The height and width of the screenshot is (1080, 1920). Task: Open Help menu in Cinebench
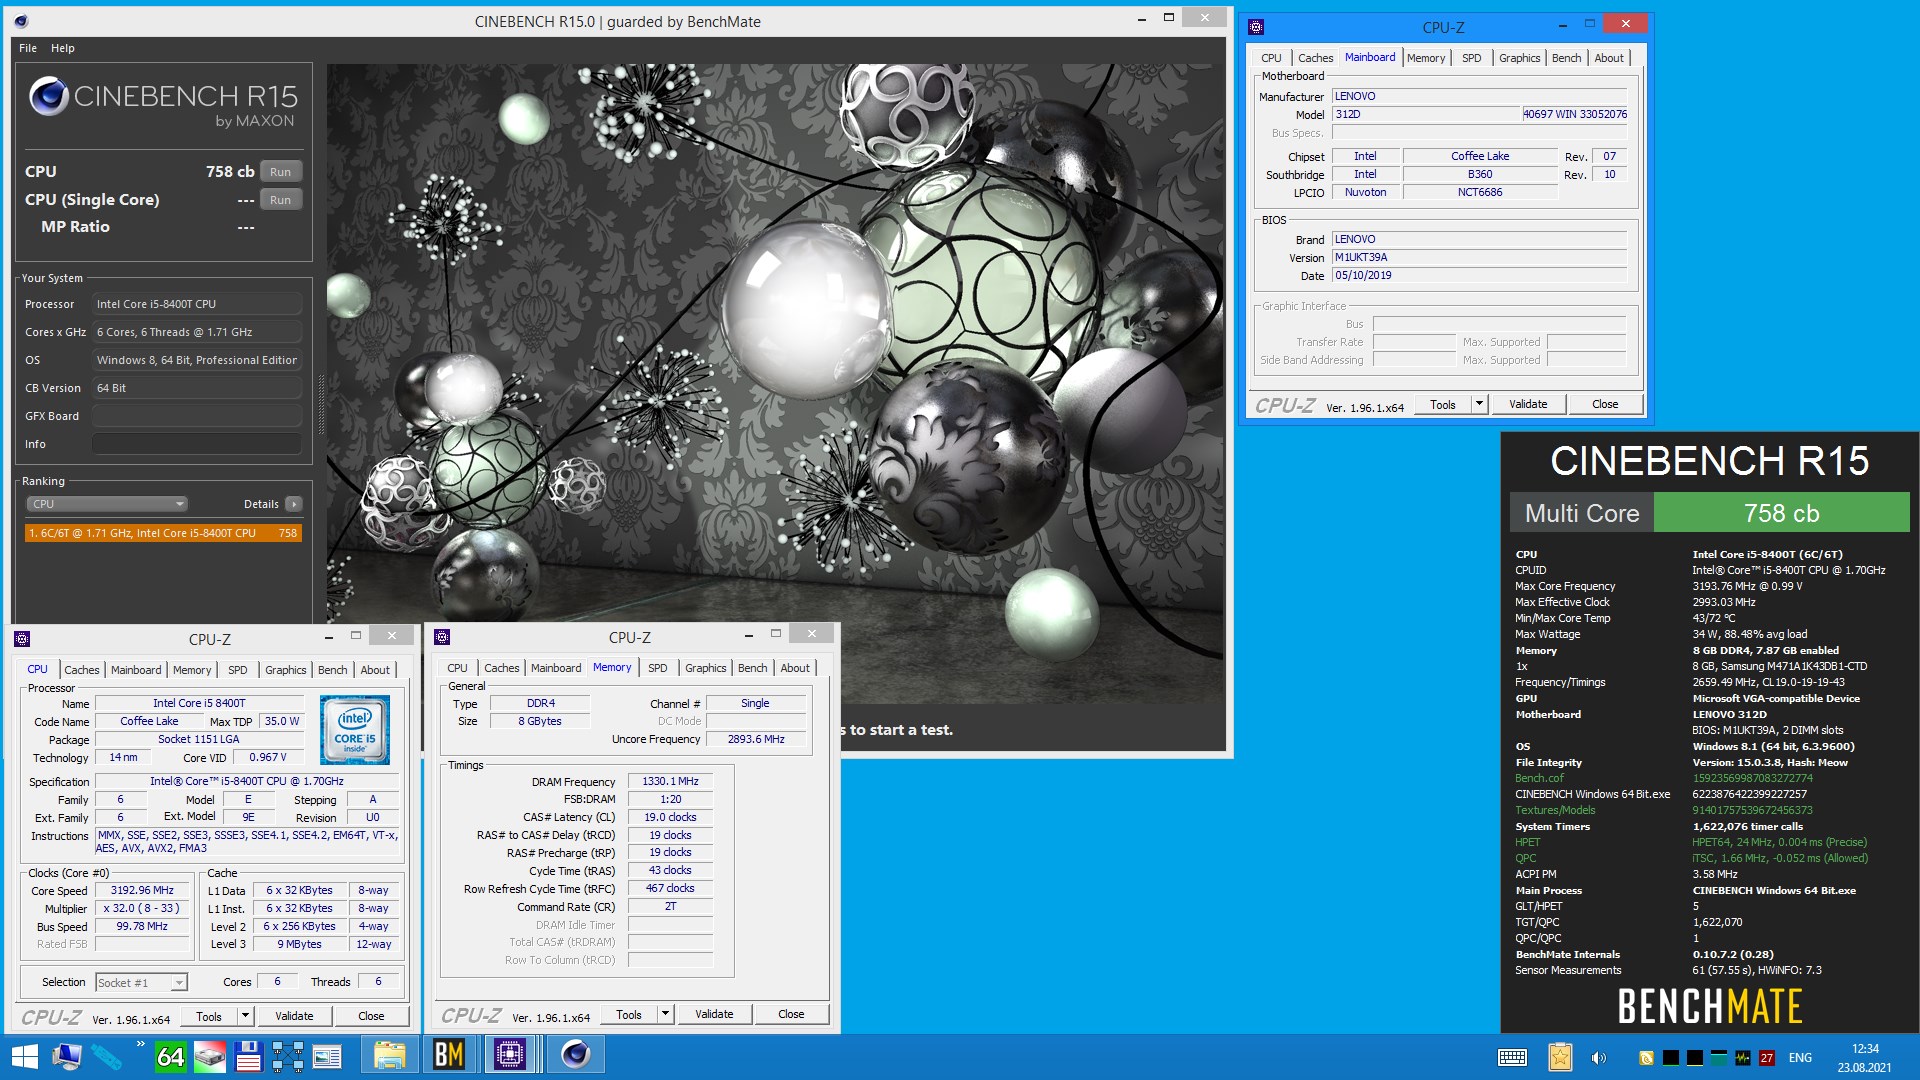click(63, 48)
